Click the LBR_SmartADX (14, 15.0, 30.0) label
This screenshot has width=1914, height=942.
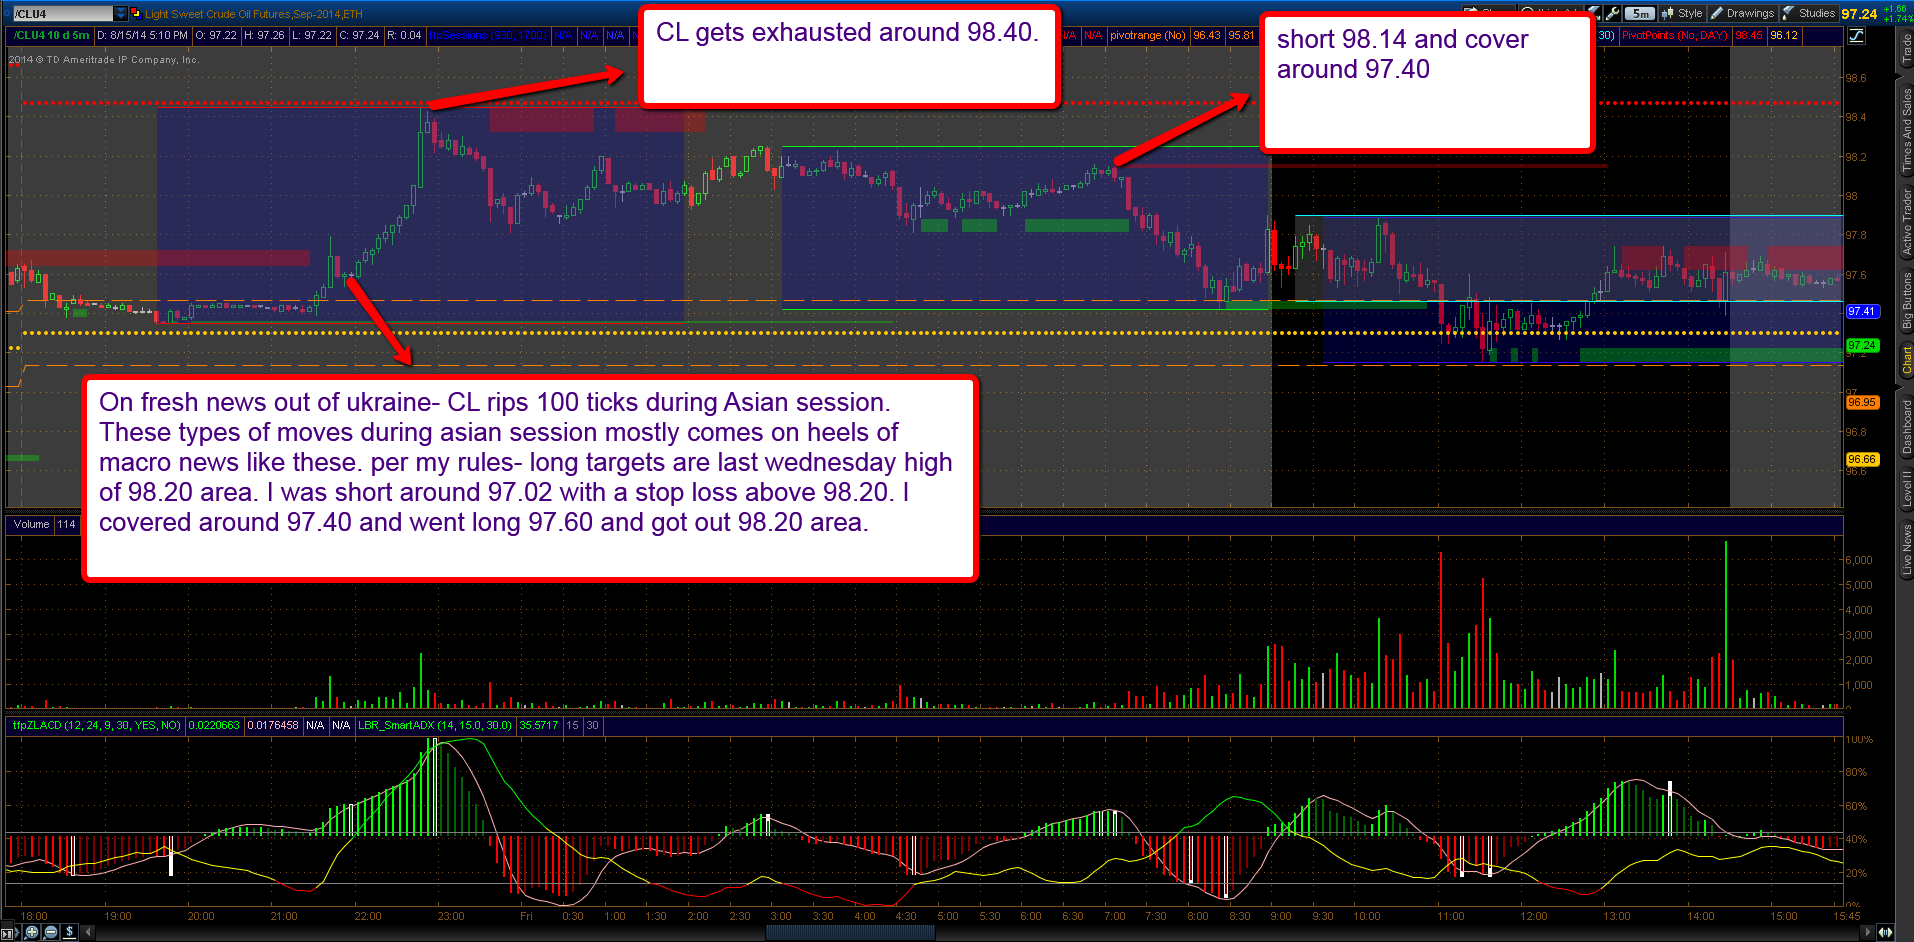435,725
